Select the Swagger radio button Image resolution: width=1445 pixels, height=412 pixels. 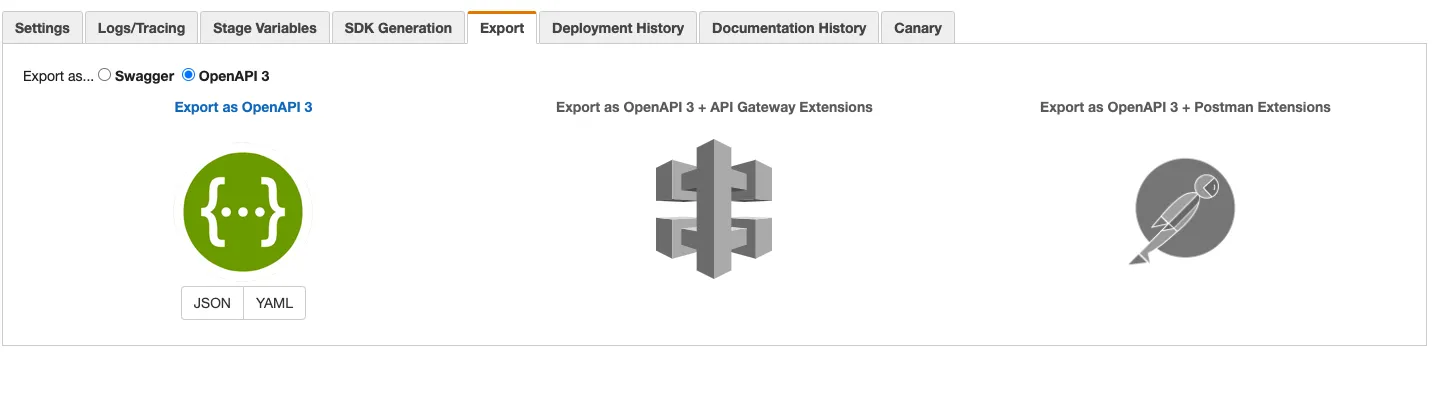tap(105, 75)
